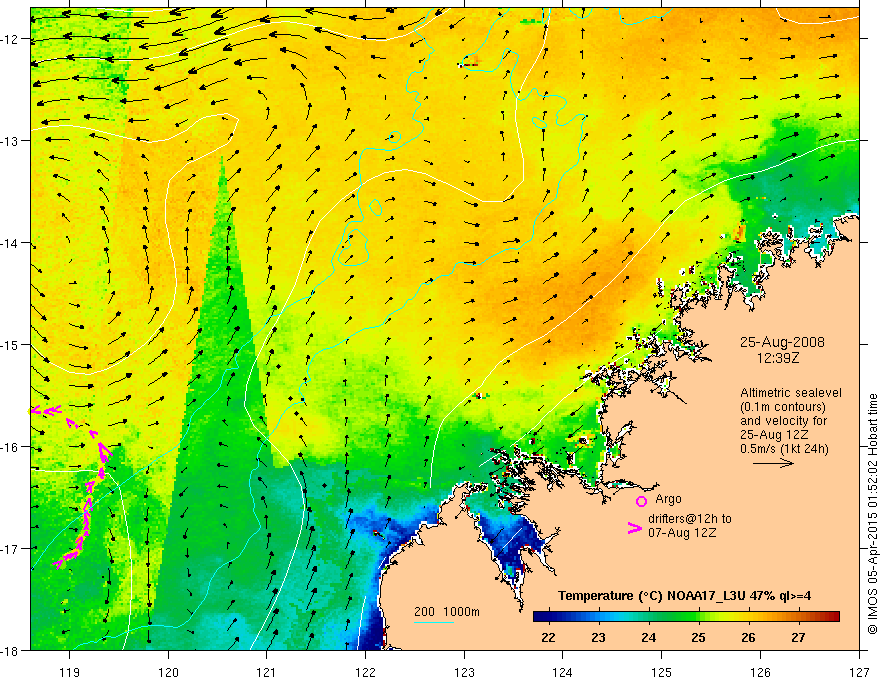
Task: Click the latitude axis label '-16'
Action: (11, 447)
